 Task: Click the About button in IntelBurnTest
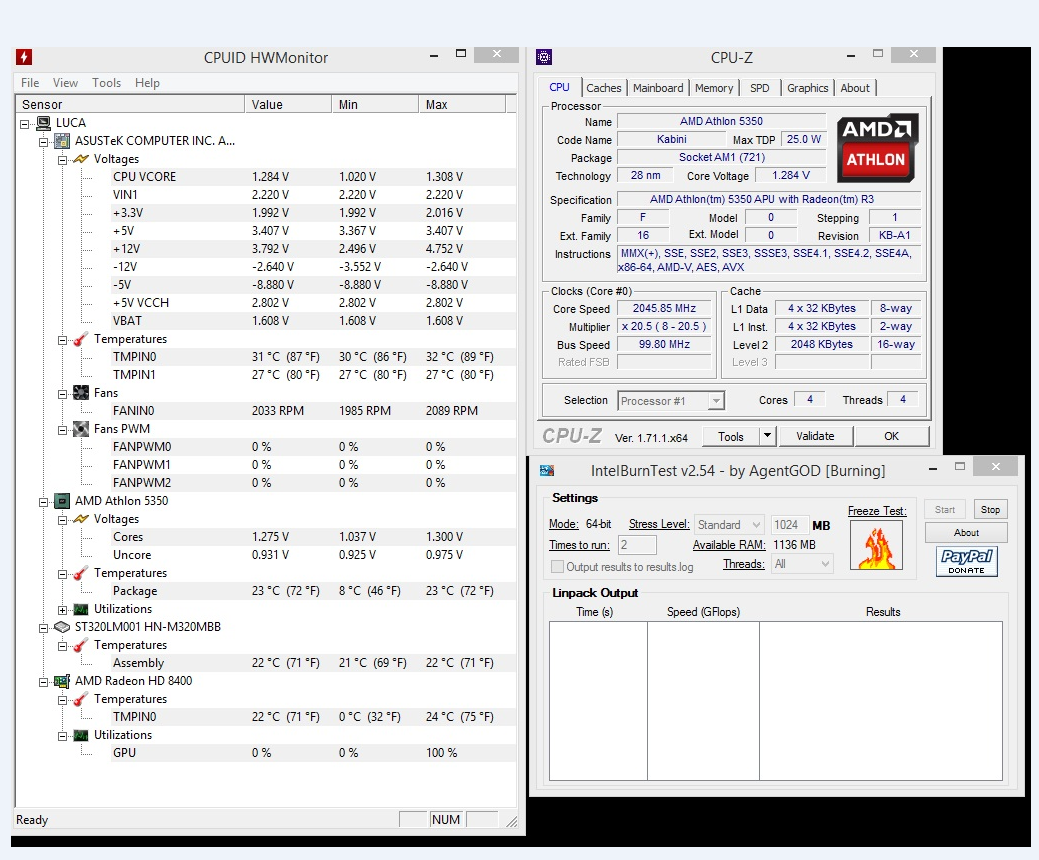(x=966, y=533)
